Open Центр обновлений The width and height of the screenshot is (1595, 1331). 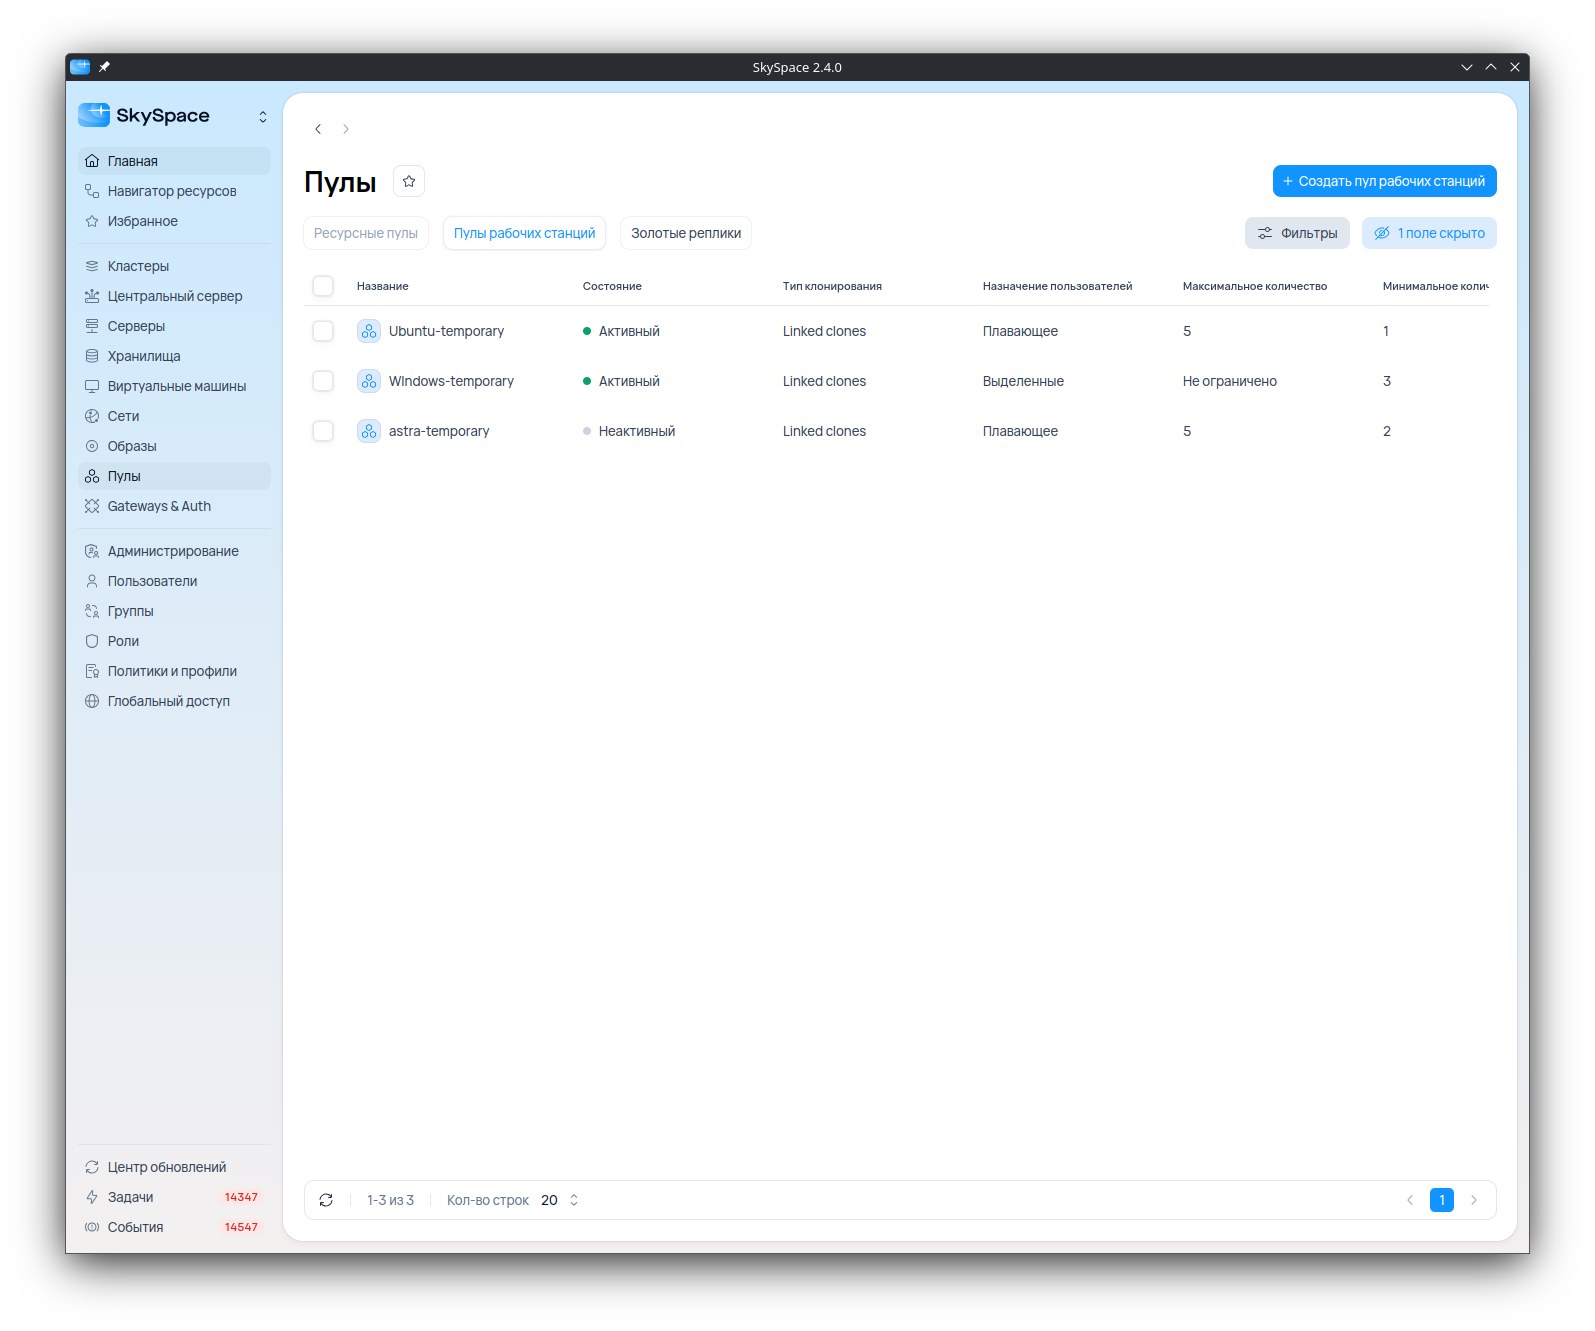point(174,1167)
